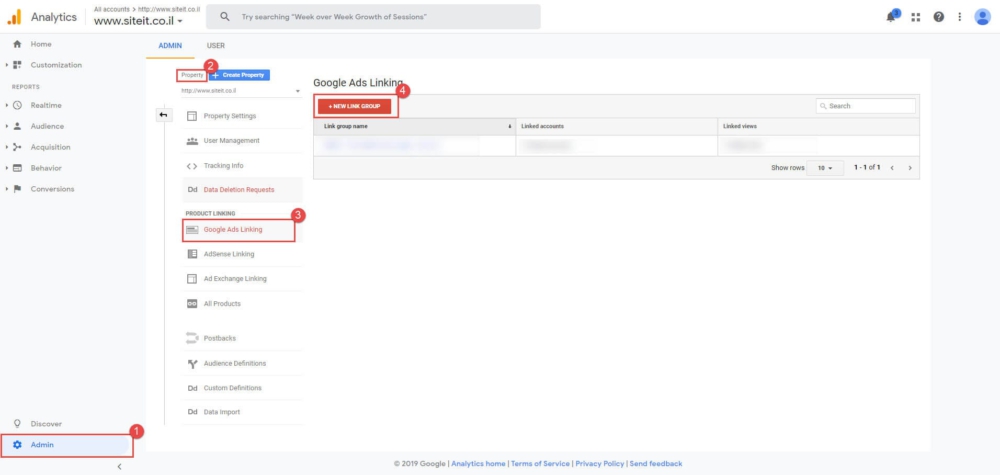Open the three-dot more options menu
Viewport: 1000px width, 475px height.
tap(959, 17)
